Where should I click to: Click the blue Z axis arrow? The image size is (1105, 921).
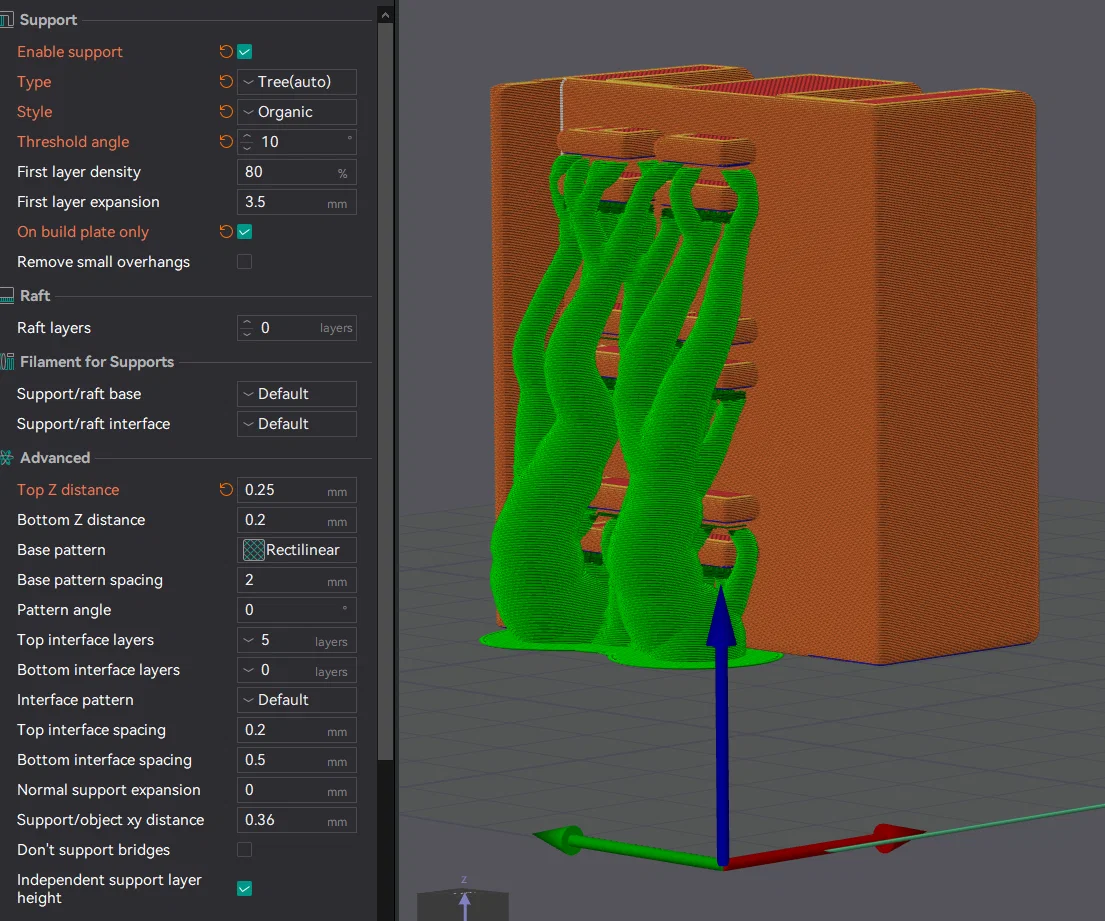722,726
